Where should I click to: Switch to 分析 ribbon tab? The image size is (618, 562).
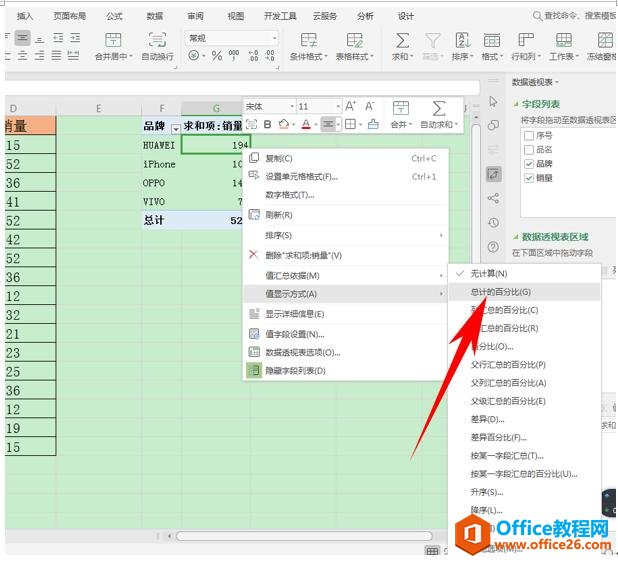click(x=365, y=16)
